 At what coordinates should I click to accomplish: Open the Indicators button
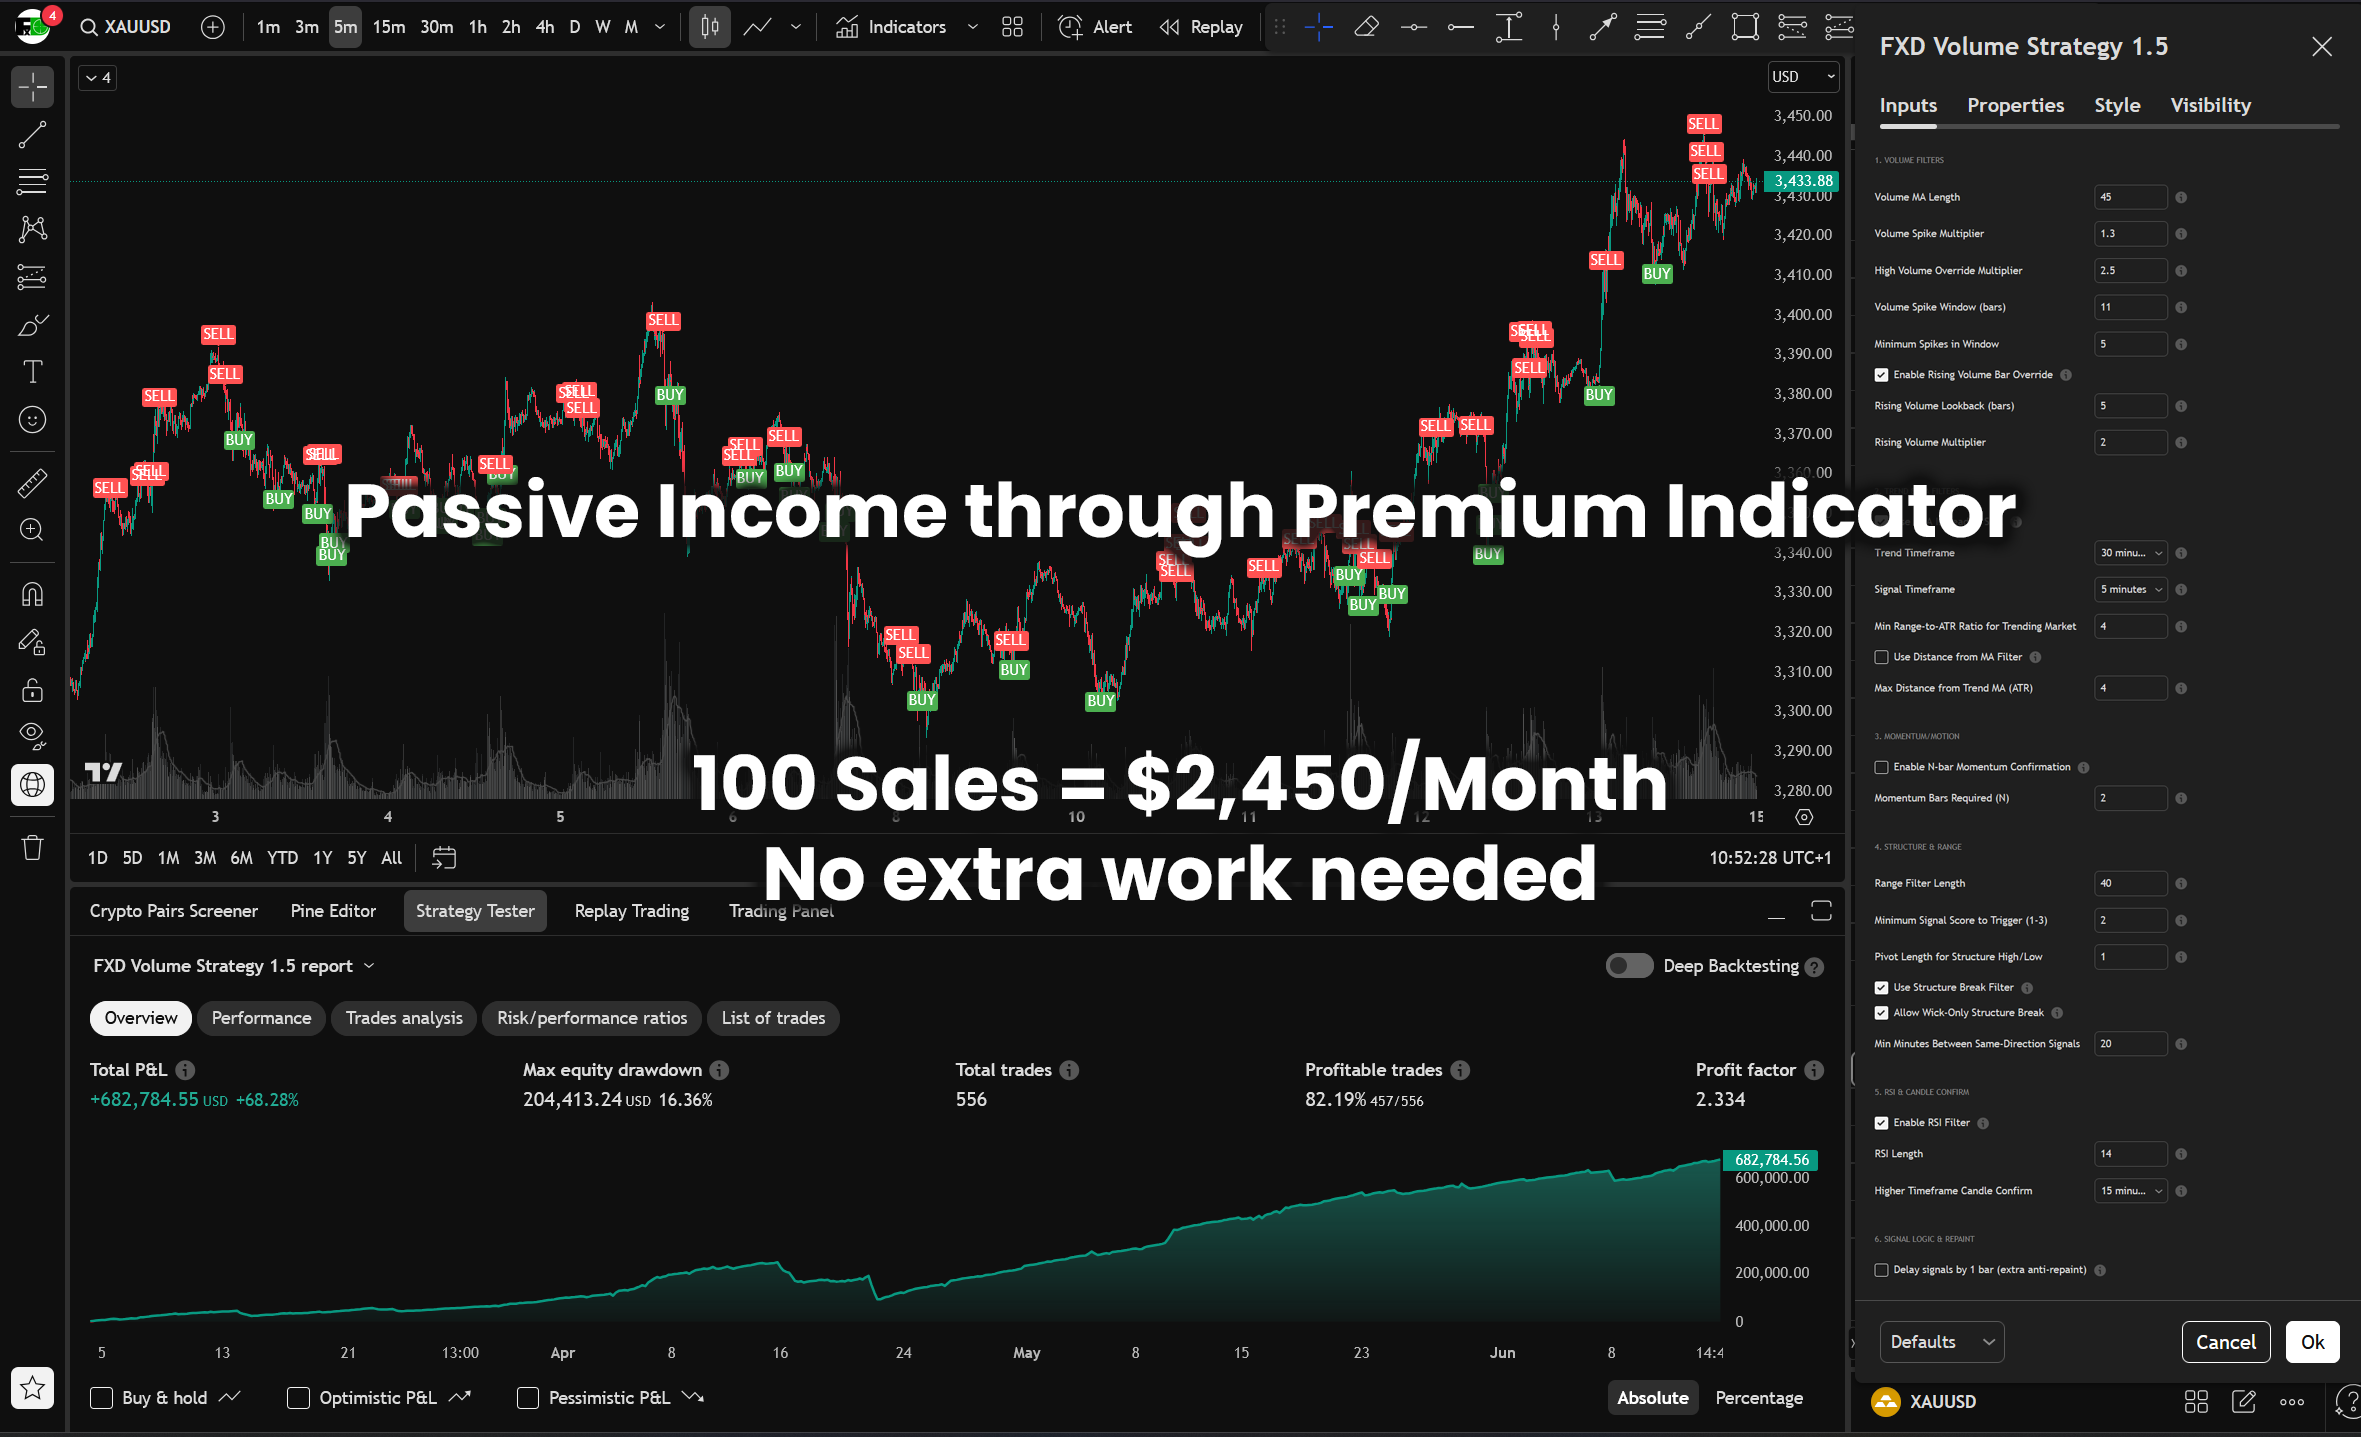(x=891, y=27)
